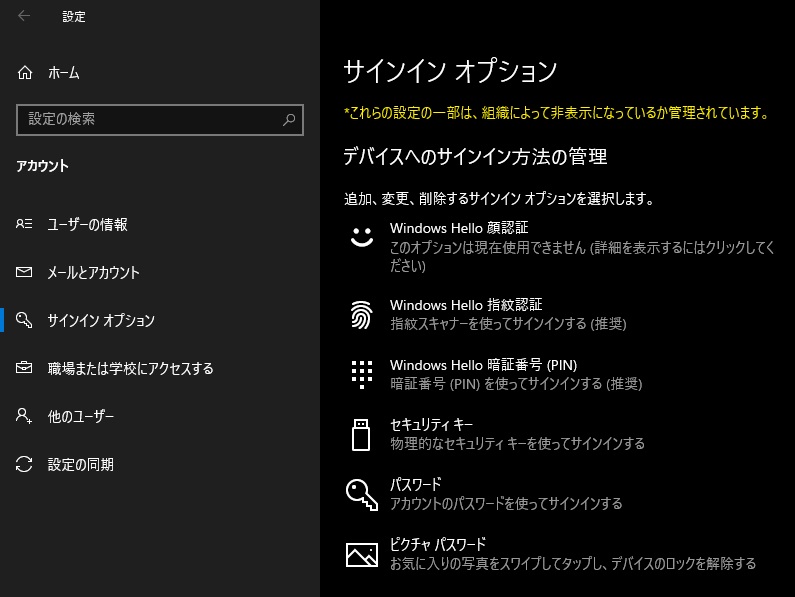This screenshot has width=795, height=597.
Task: Open メールとアカウント page
Action: tap(160, 272)
